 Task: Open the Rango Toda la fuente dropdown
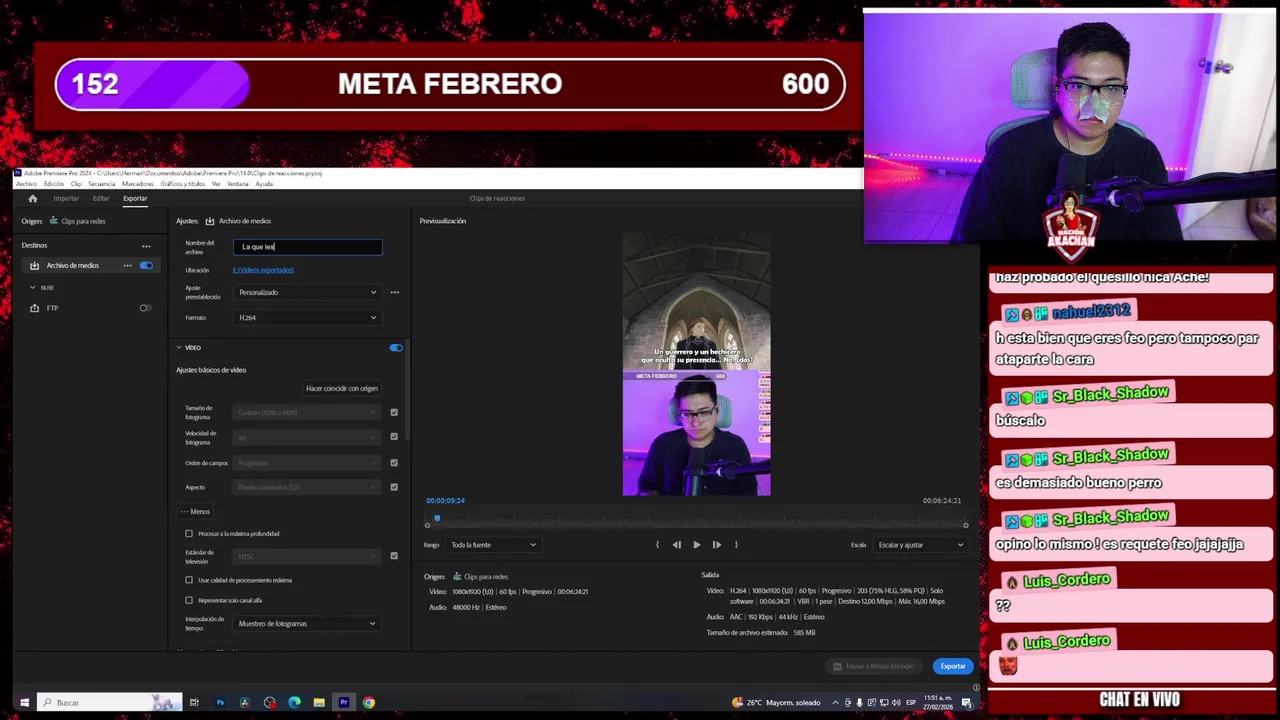(493, 545)
